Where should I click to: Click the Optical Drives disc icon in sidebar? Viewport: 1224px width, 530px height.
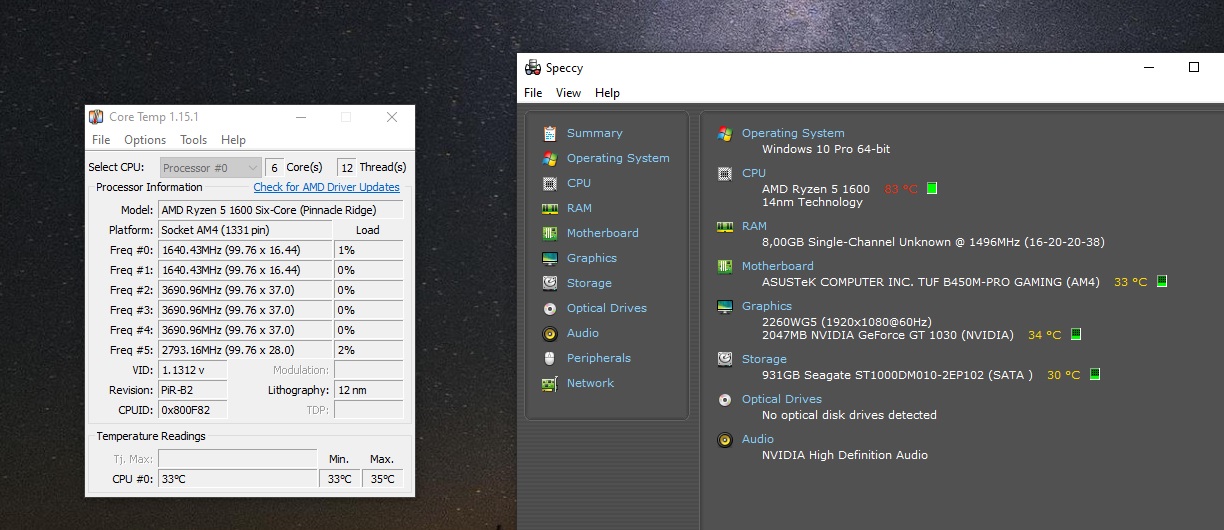[549, 308]
